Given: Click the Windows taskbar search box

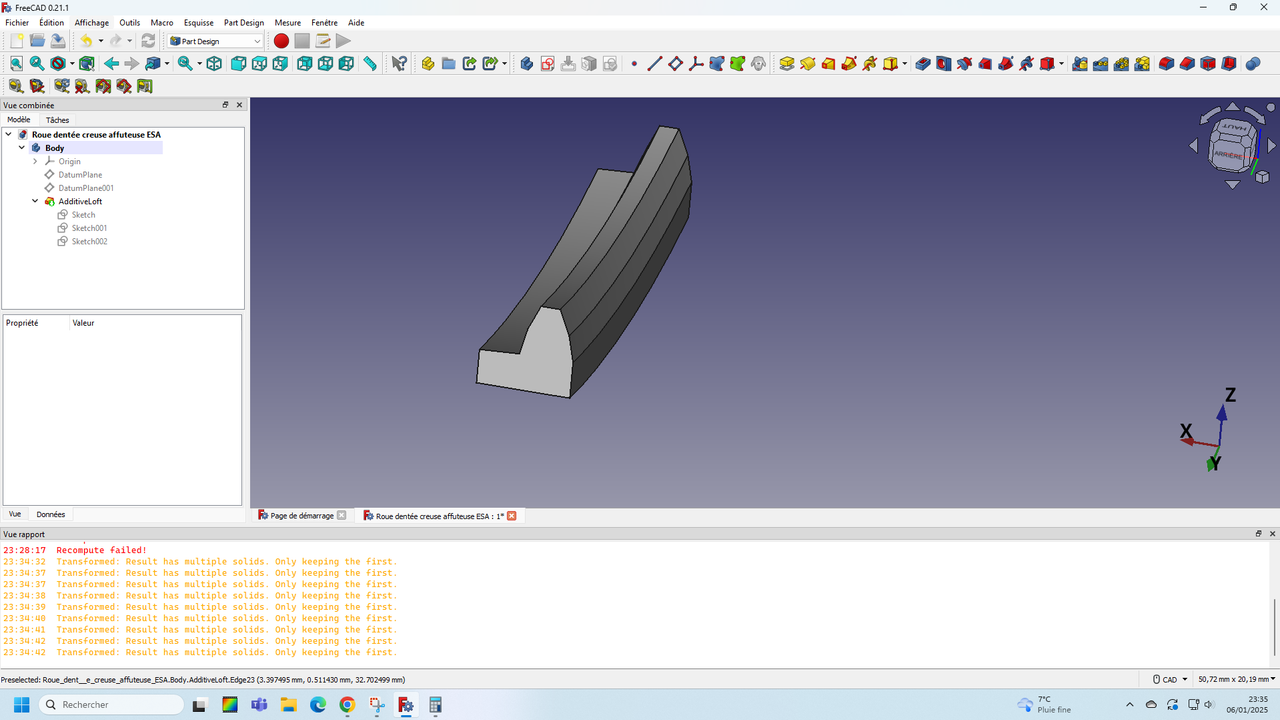Looking at the screenshot, I should [x=111, y=704].
